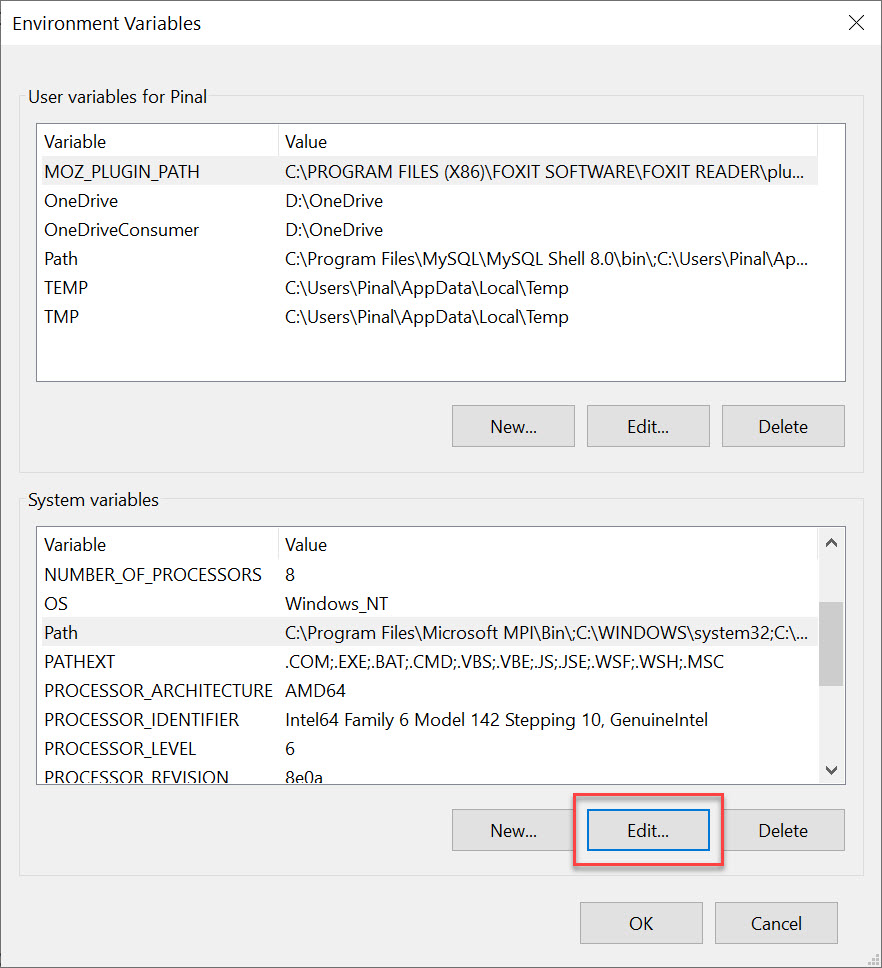Click Value column header in user variables
The height and width of the screenshot is (968, 882).
point(548,141)
